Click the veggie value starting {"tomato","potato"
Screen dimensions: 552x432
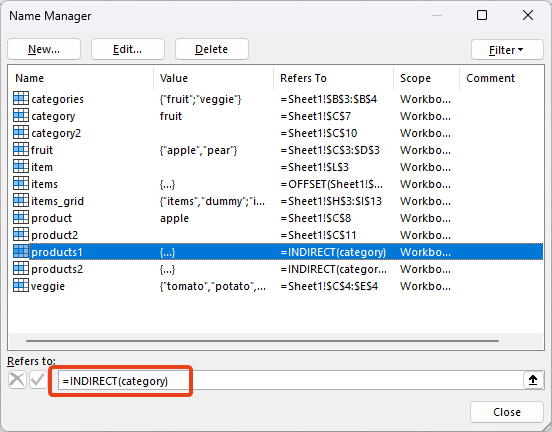click(213, 286)
